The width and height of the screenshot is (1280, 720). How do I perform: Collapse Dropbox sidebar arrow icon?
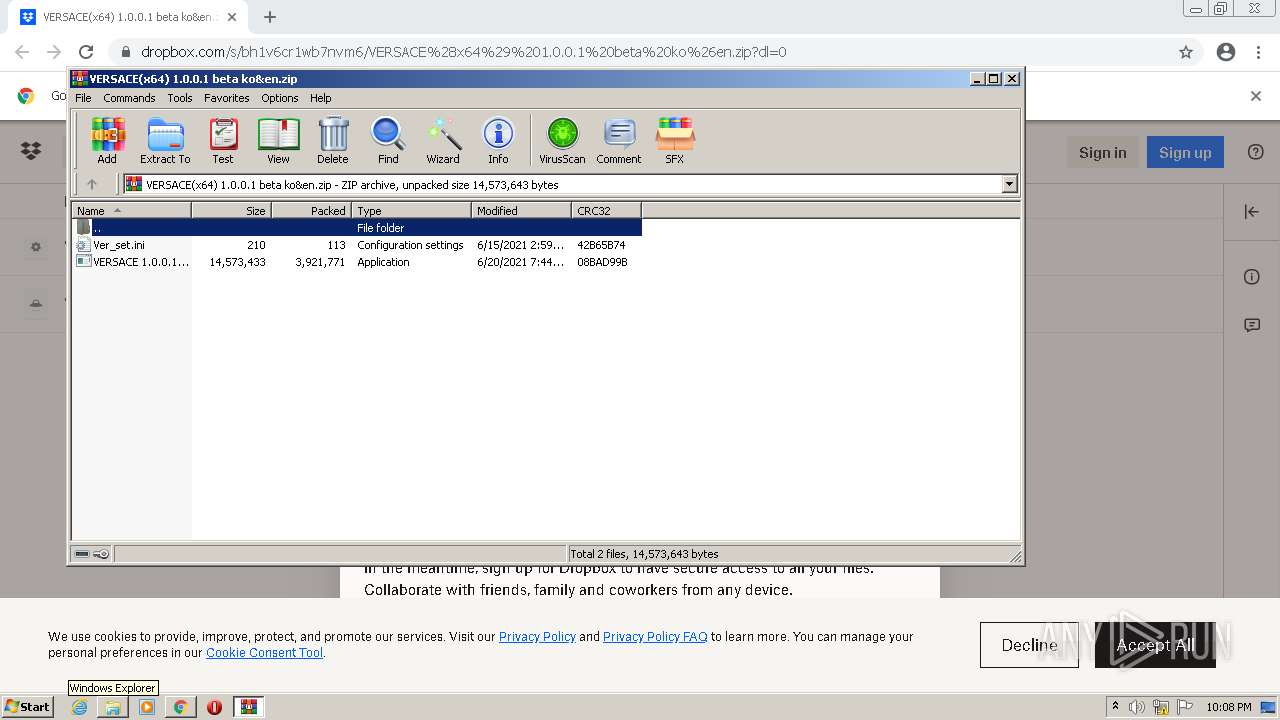click(x=1251, y=211)
